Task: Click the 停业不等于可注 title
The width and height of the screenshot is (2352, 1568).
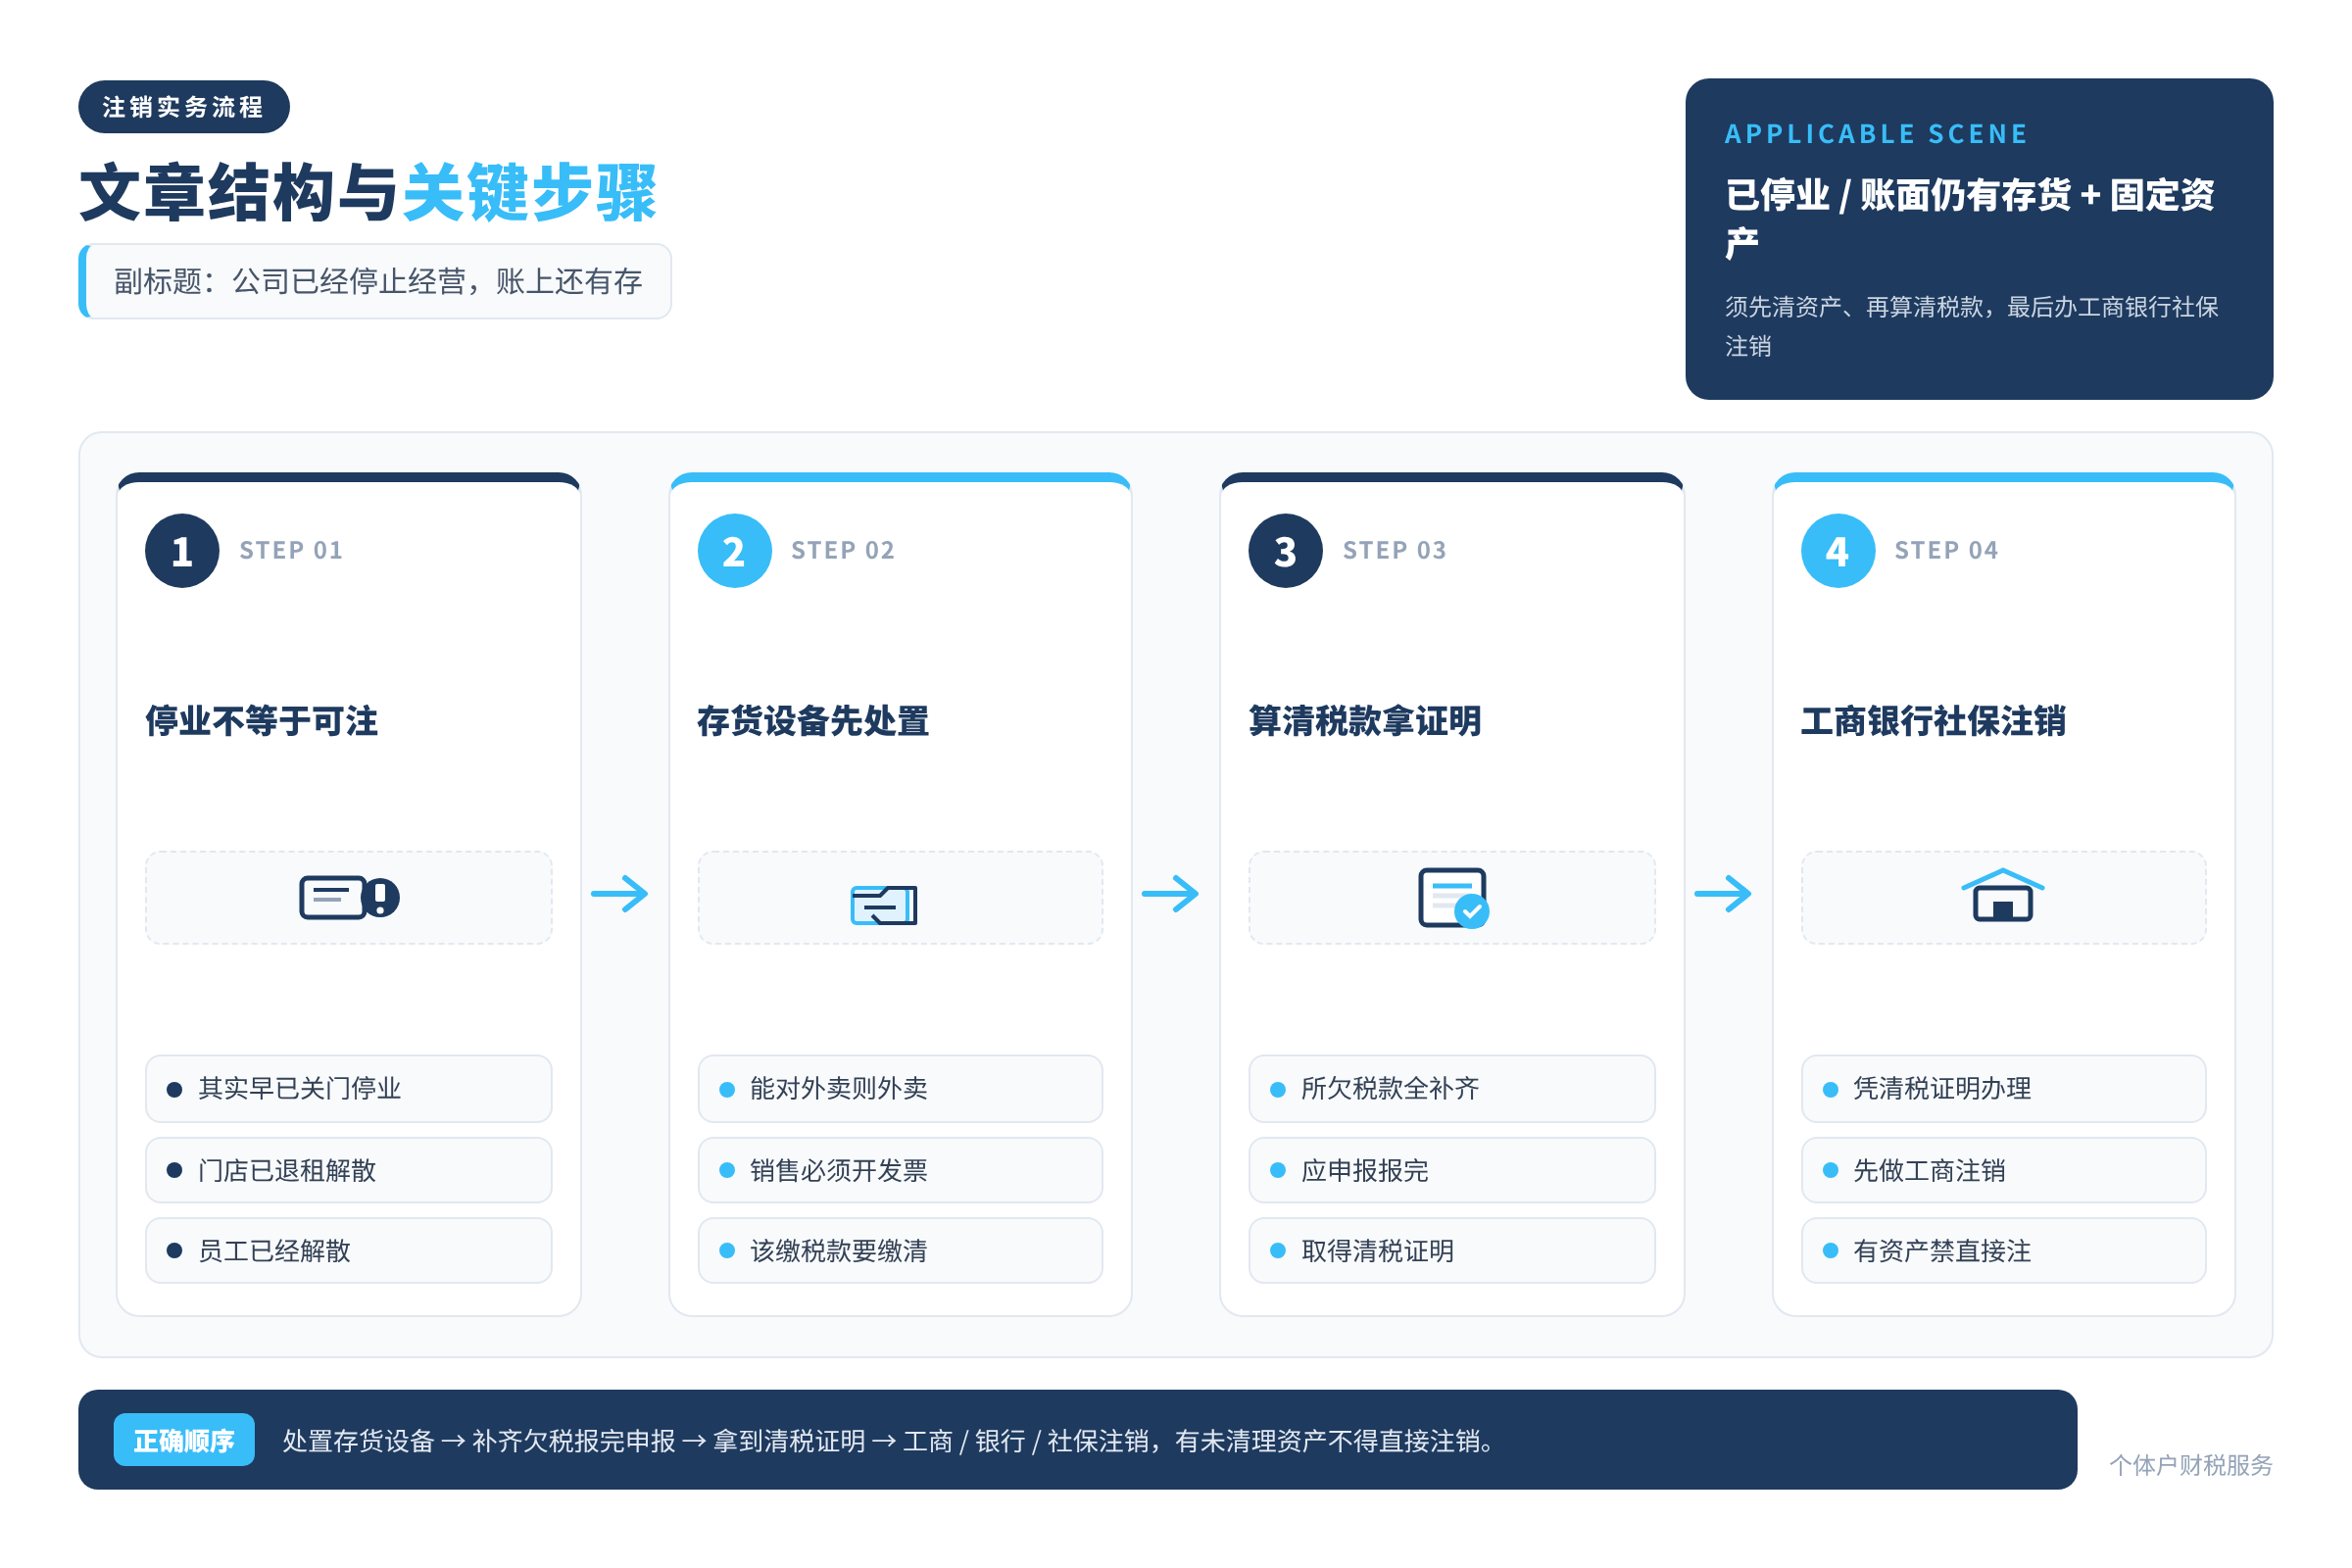Action: tap(261, 721)
